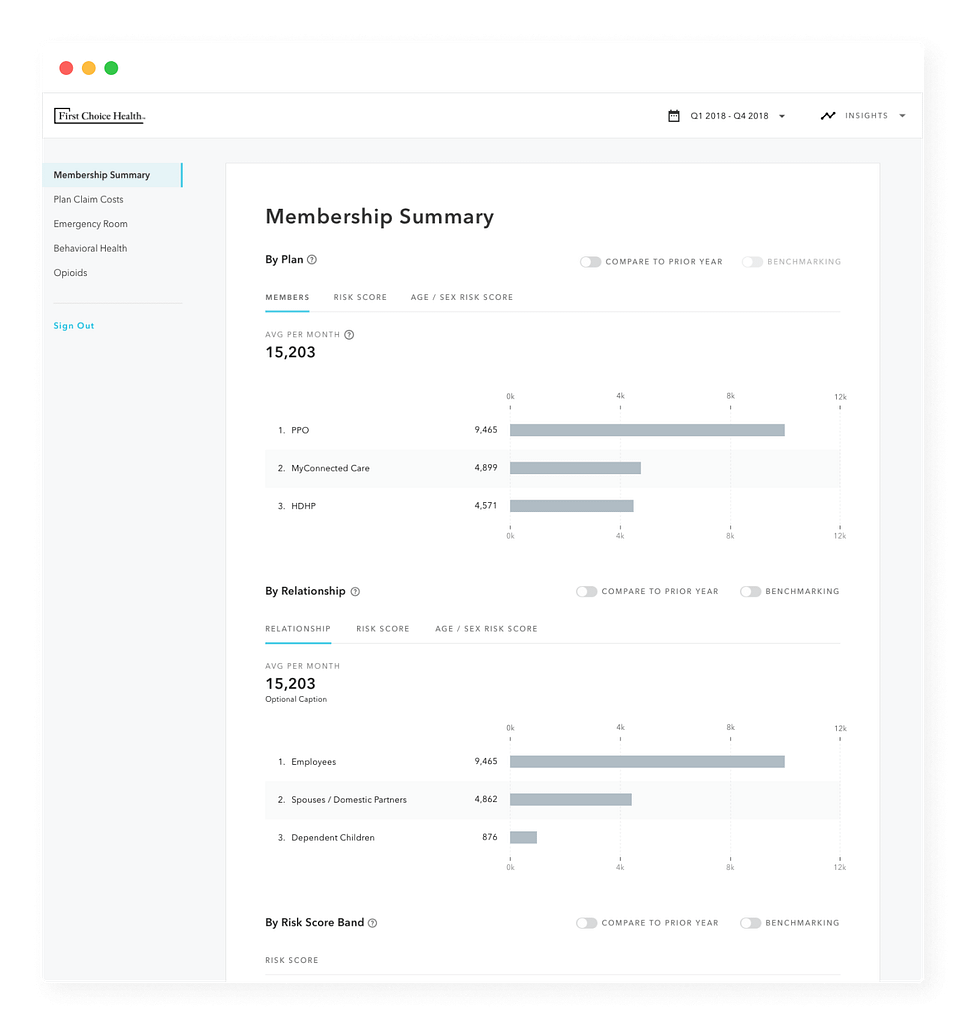Switch to Age / Sex Risk Score tab under By Plan

[462, 297]
